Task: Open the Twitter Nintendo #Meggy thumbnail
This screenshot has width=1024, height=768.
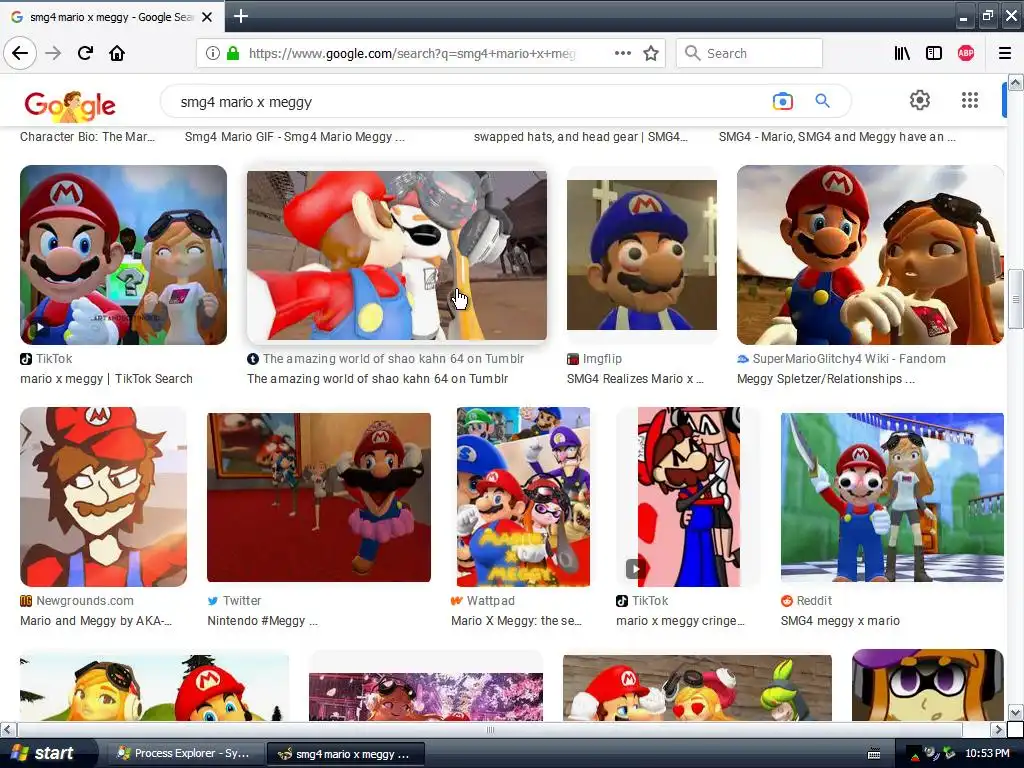Action: click(x=319, y=497)
